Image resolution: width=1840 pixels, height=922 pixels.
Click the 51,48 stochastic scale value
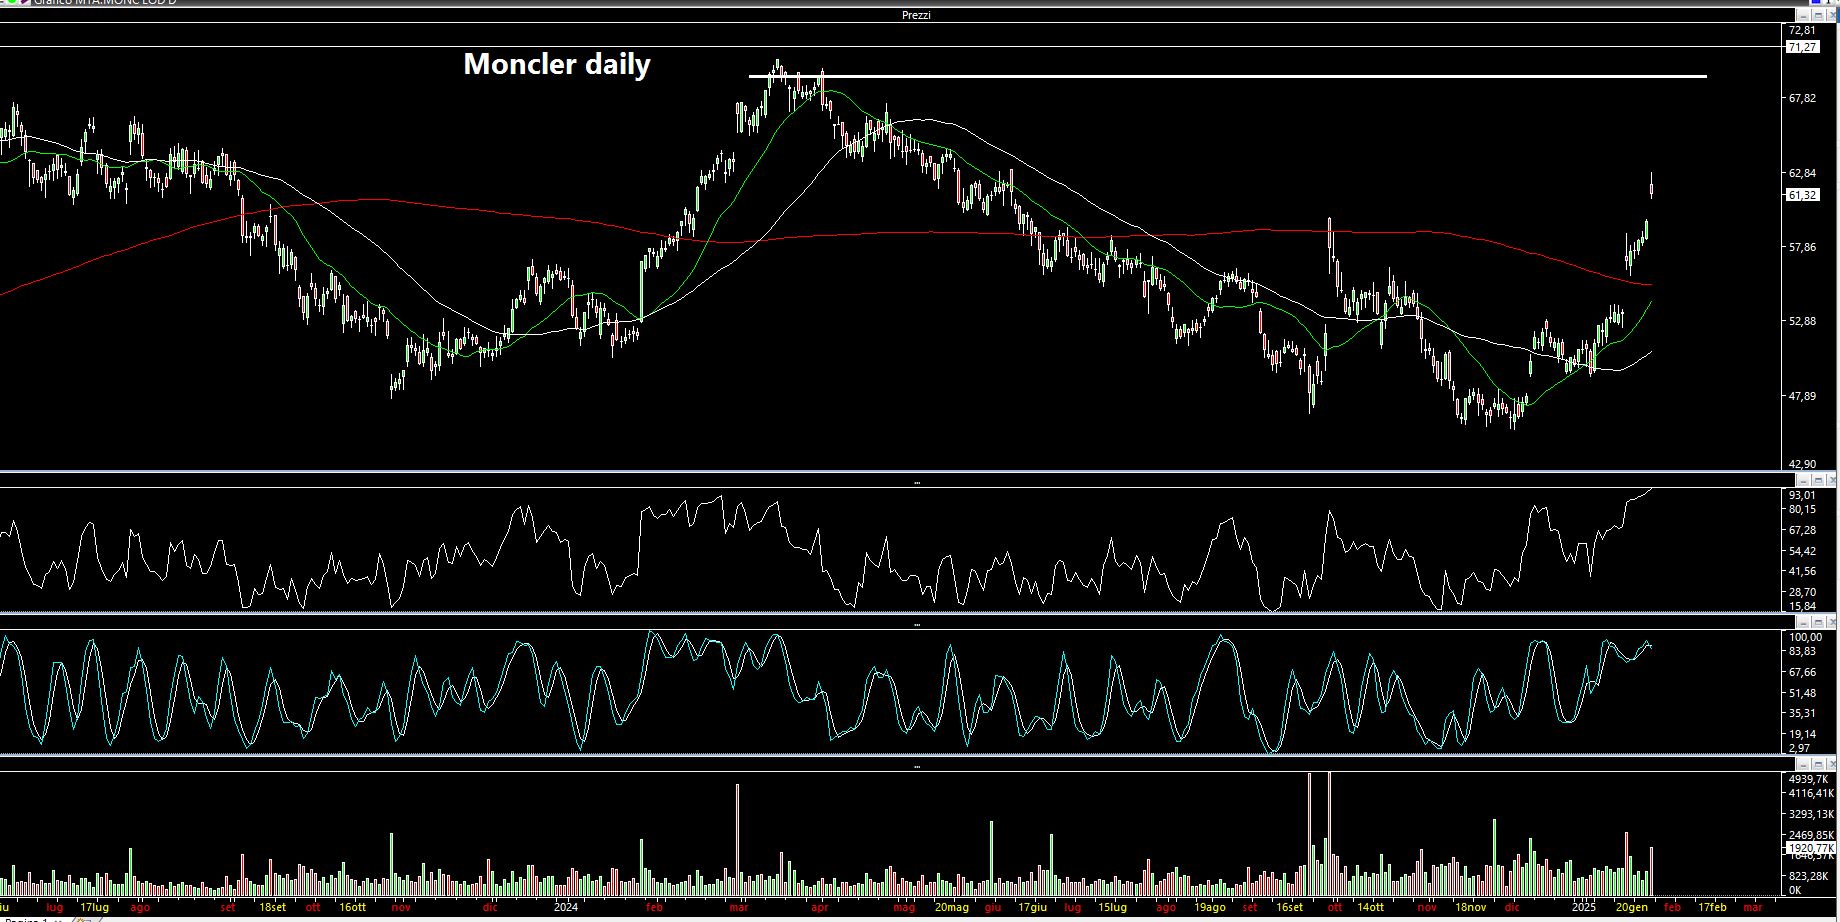[x=1802, y=693]
